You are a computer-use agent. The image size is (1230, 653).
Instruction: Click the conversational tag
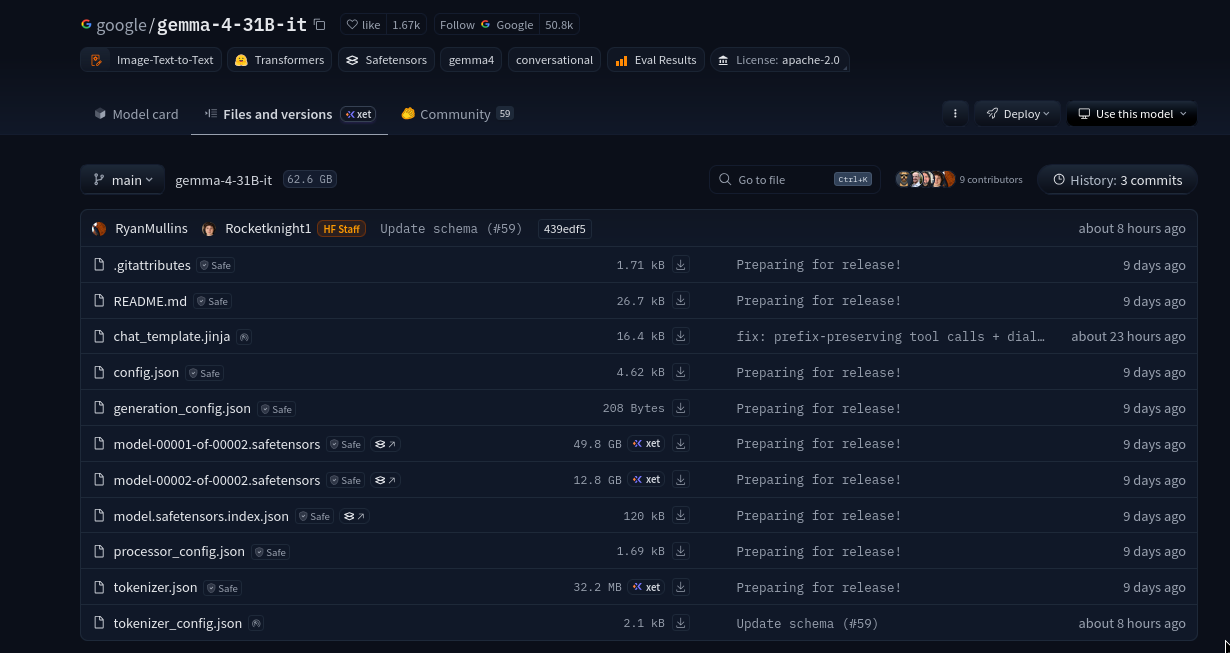[x=554, y=60]
